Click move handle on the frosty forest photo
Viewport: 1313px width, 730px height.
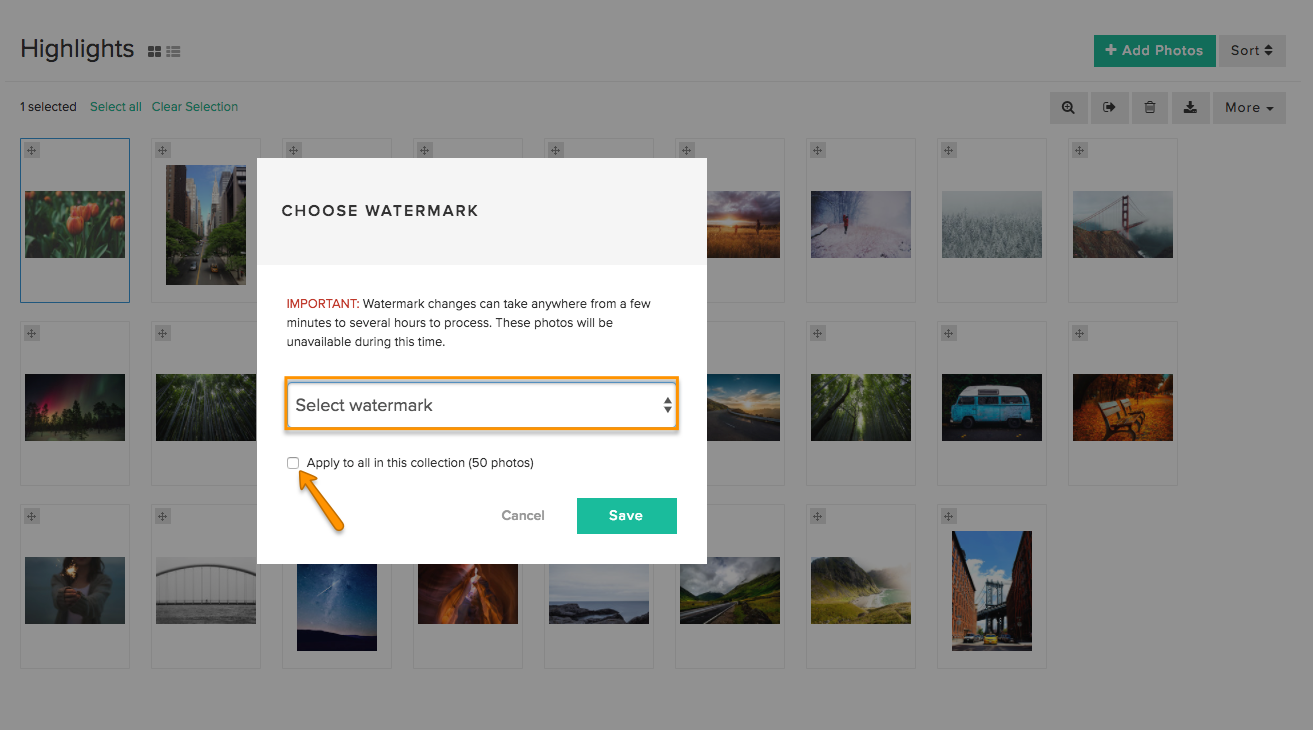(948, 150)
